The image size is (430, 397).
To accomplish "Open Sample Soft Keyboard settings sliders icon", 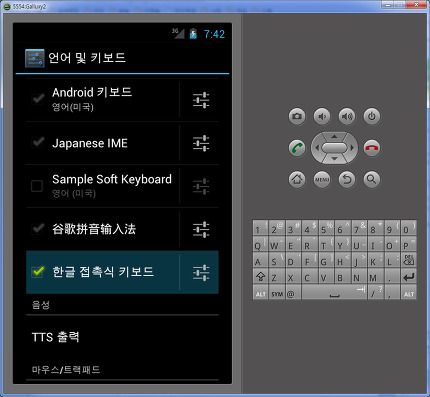I will [201, 186].
